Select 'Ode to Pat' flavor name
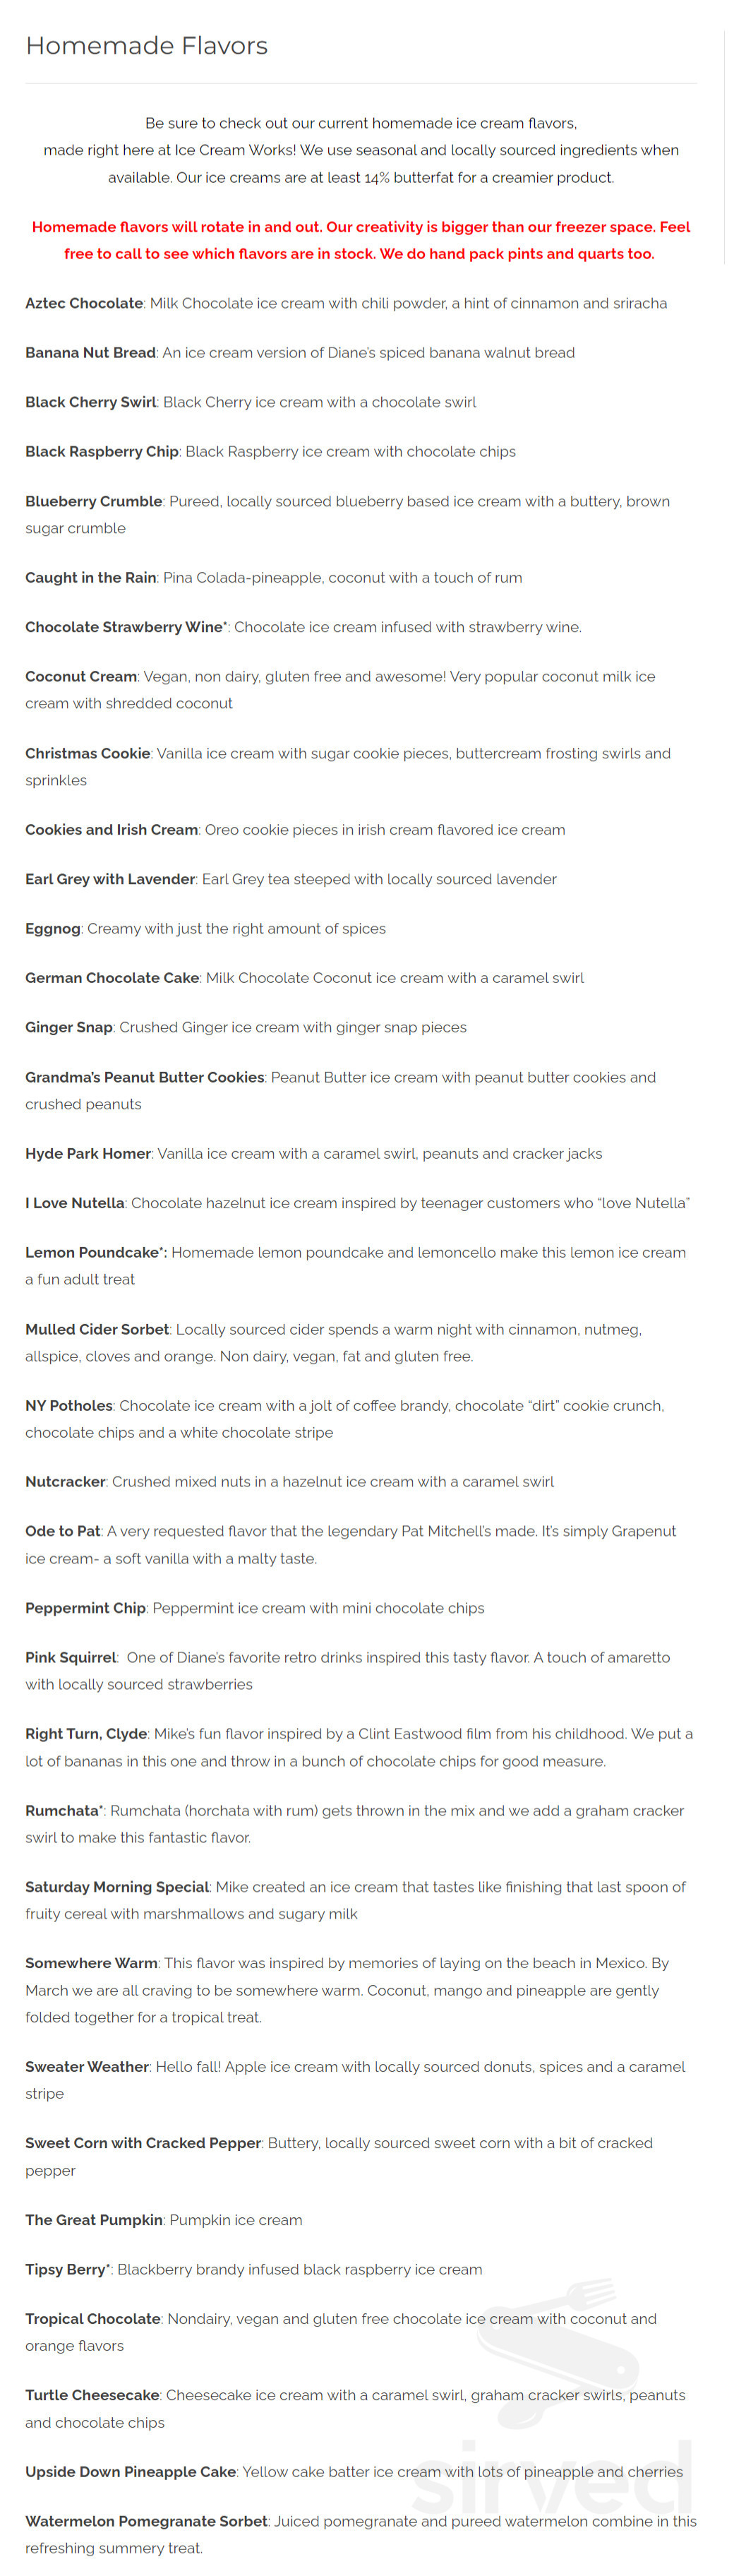 63,1531
